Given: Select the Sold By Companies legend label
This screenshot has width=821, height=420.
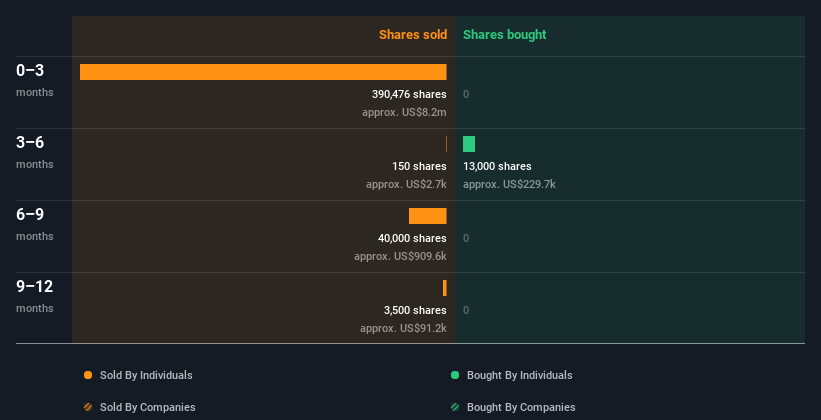Looking at the screenshot, I should coord(148,407).
